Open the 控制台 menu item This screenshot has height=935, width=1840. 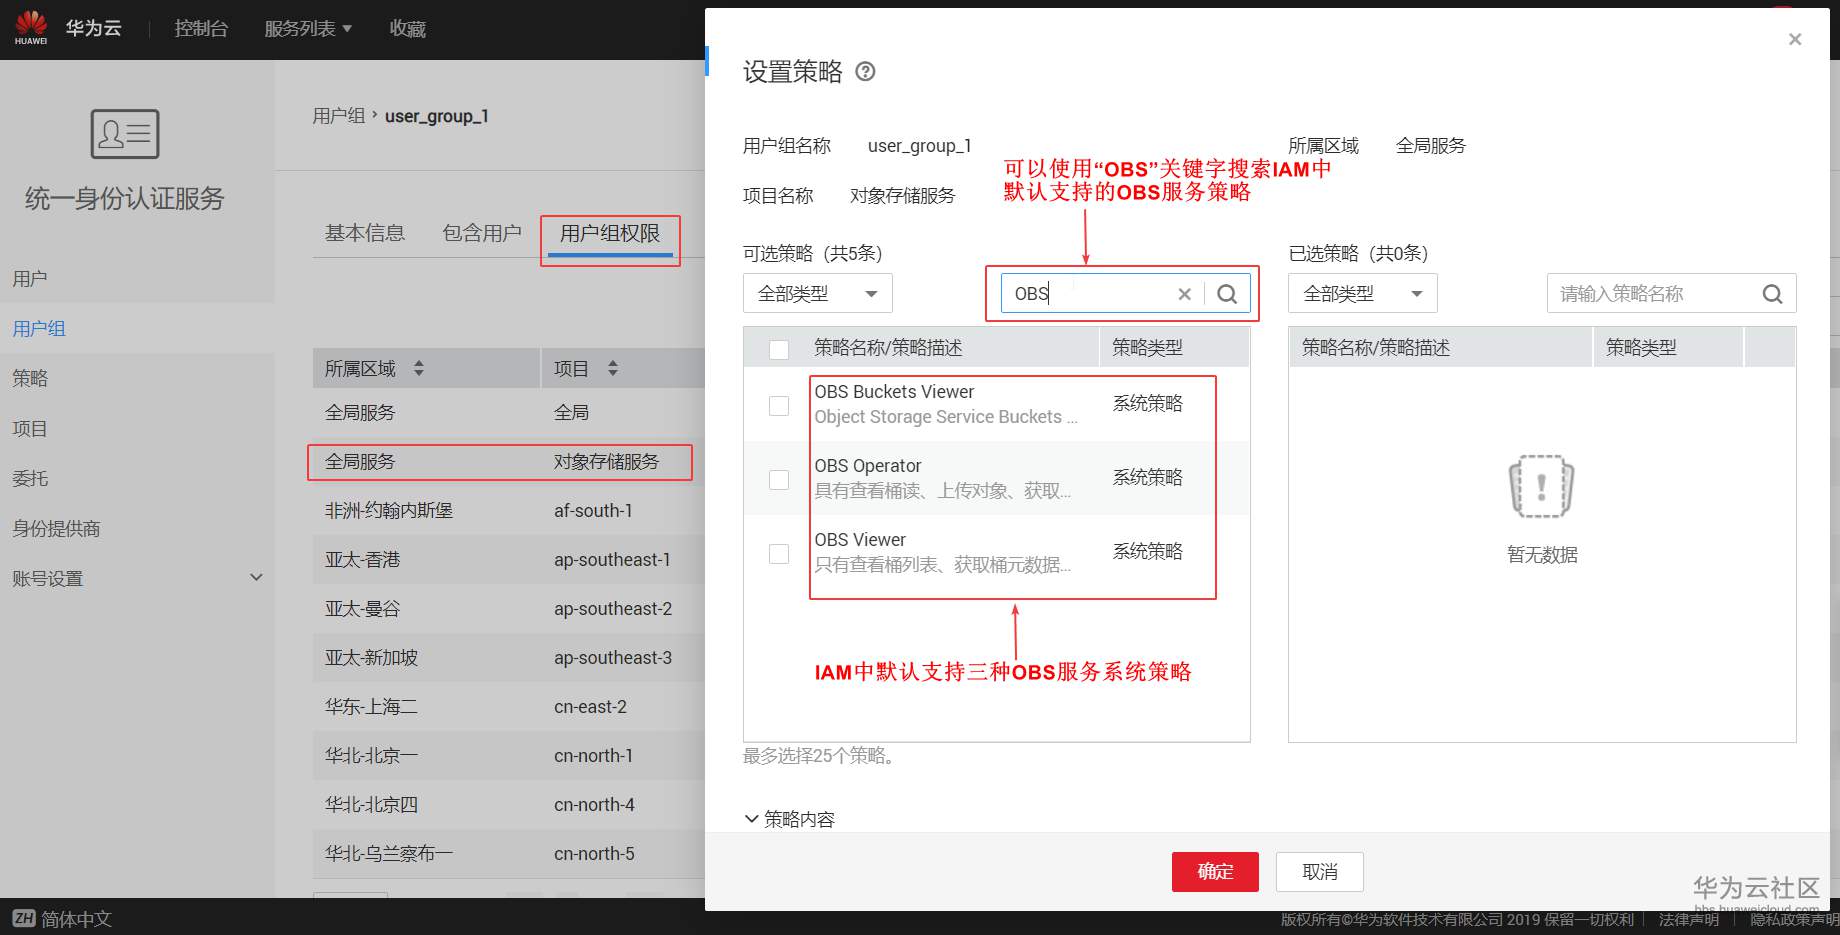201,29
